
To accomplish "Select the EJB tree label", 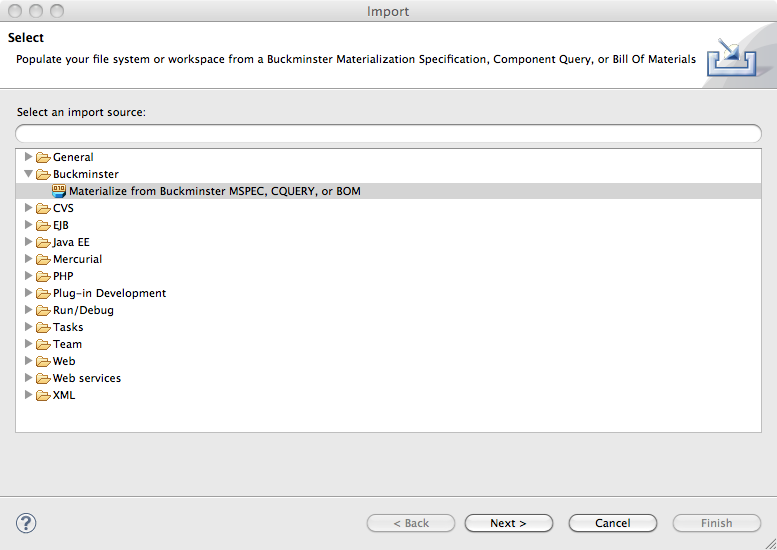I will click(x=60, y=225).
